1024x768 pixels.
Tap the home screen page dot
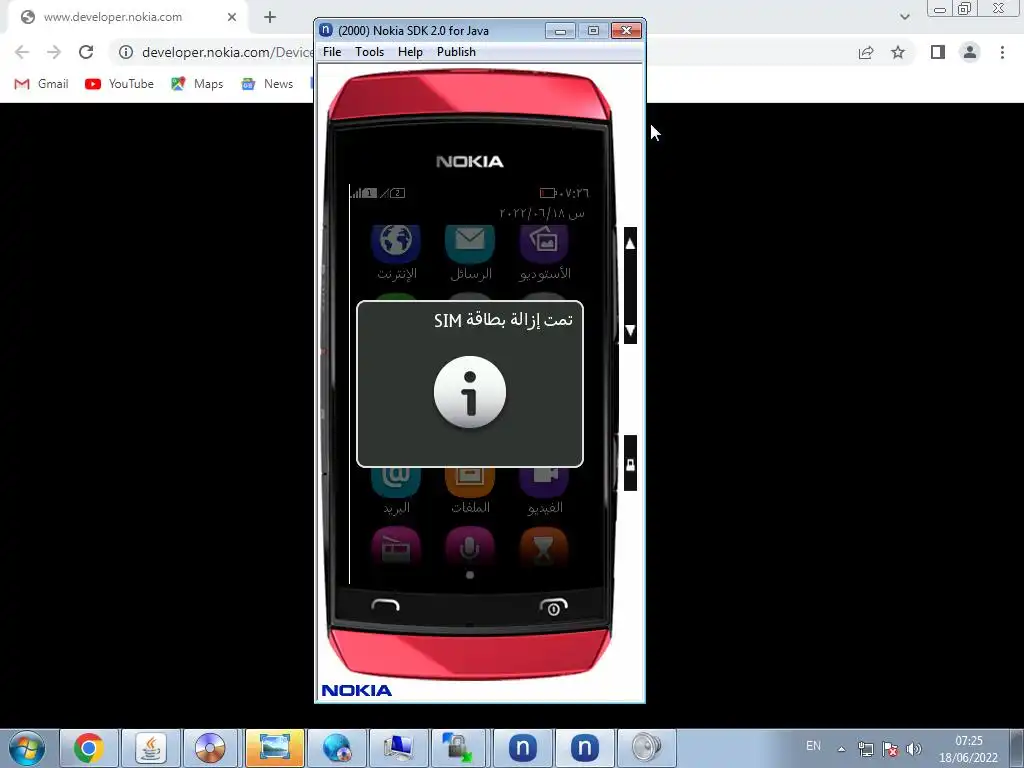470,575
